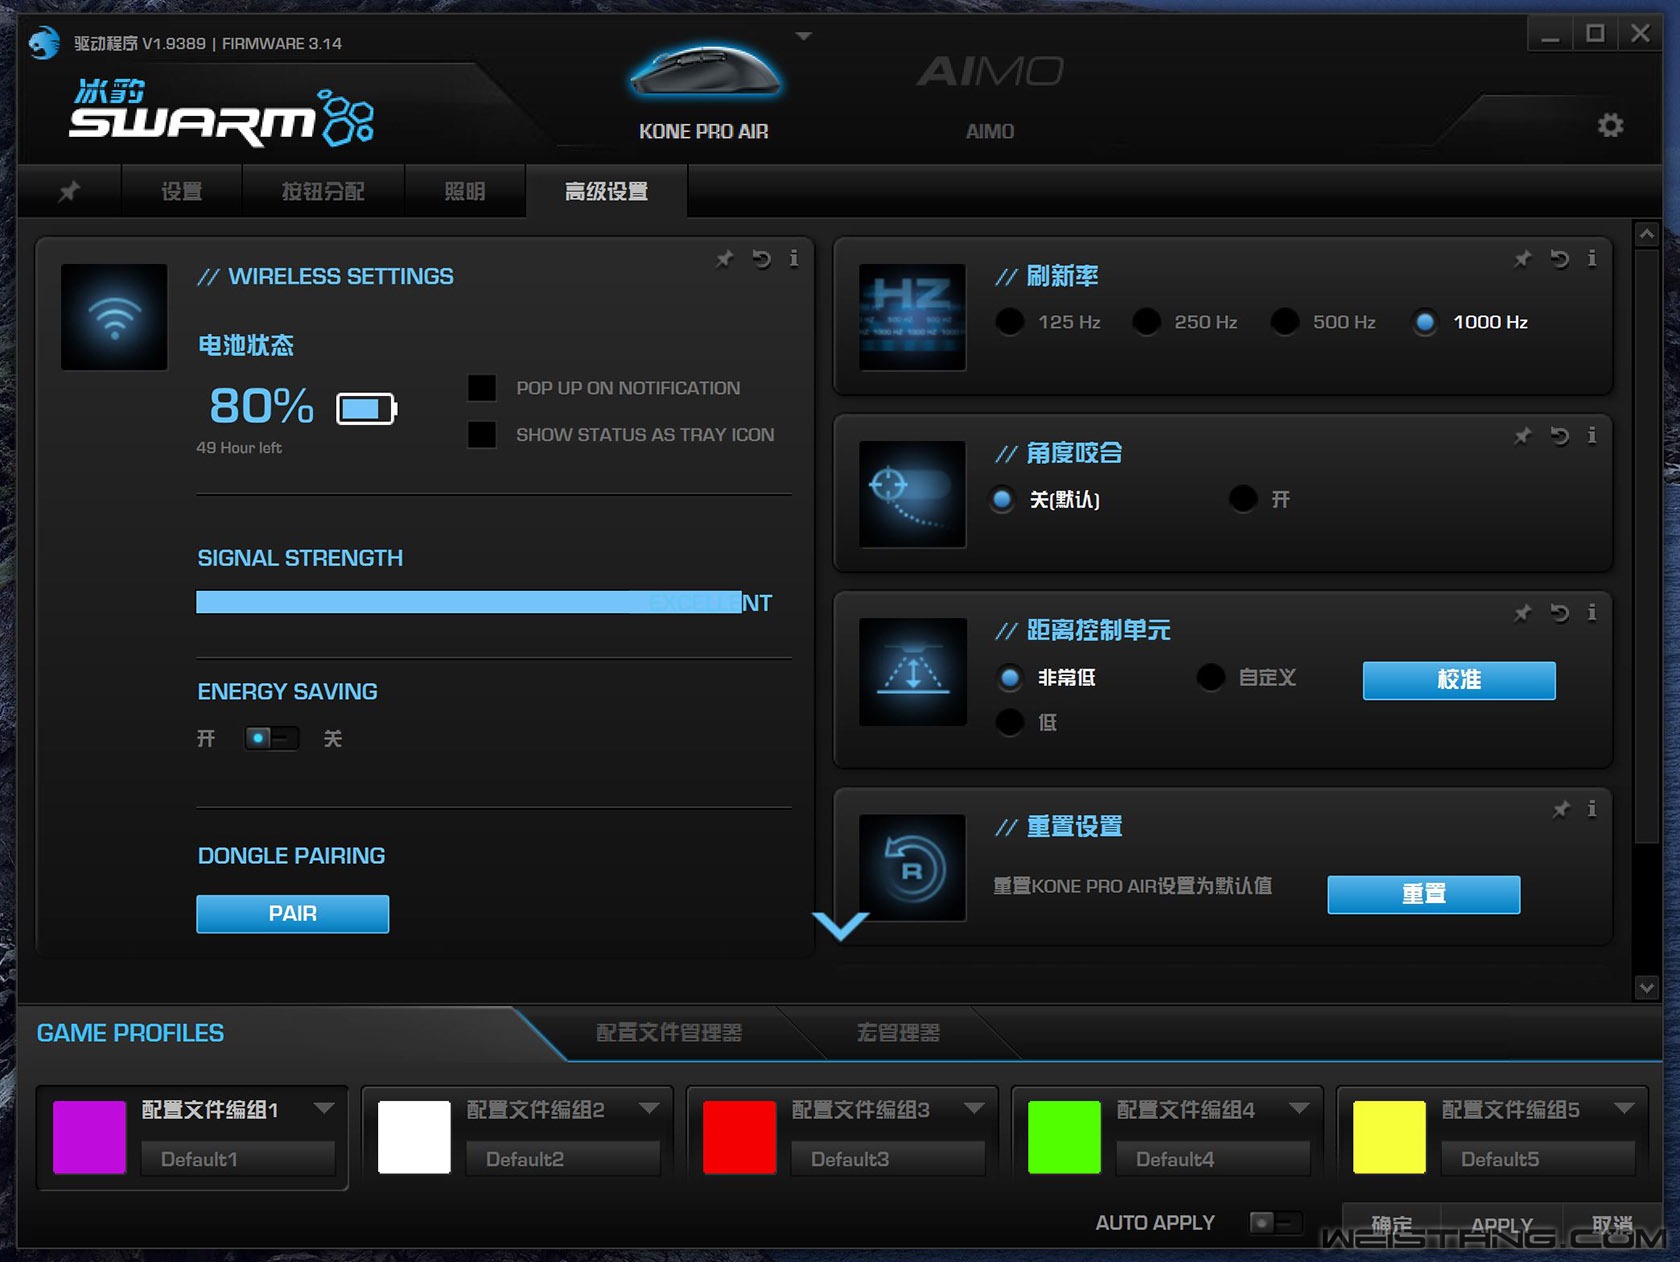Switch to the 按钮分配 tab
Screen dimensions: 1680x1262
(322, 191)
